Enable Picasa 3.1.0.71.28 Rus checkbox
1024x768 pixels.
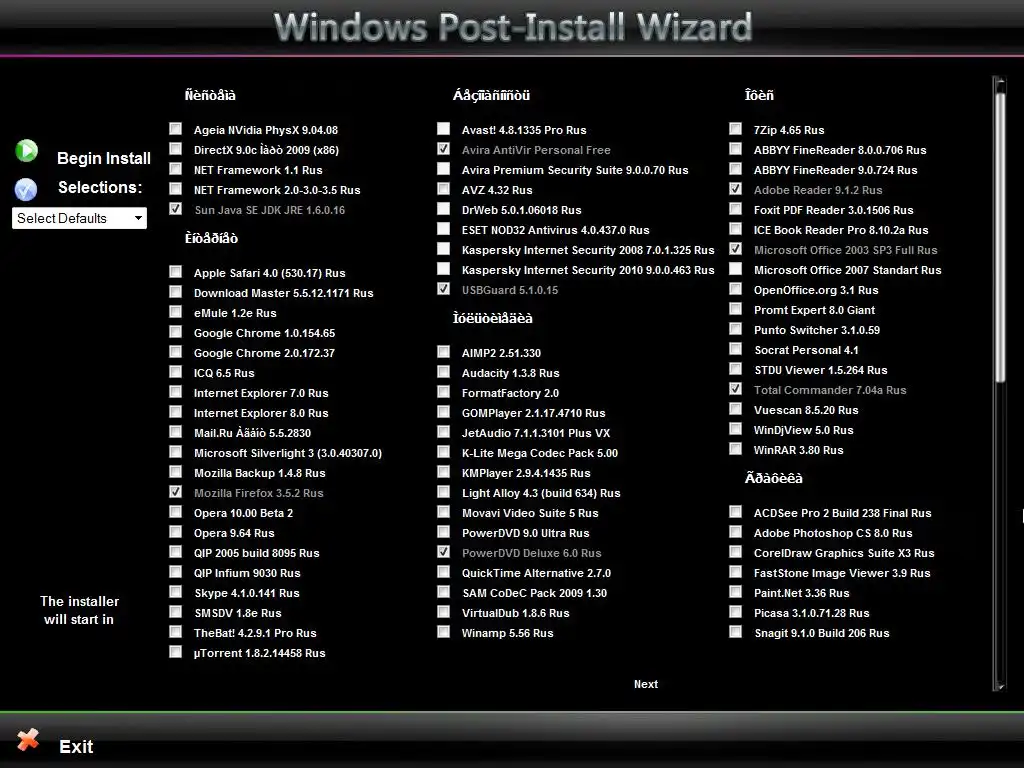735,612
